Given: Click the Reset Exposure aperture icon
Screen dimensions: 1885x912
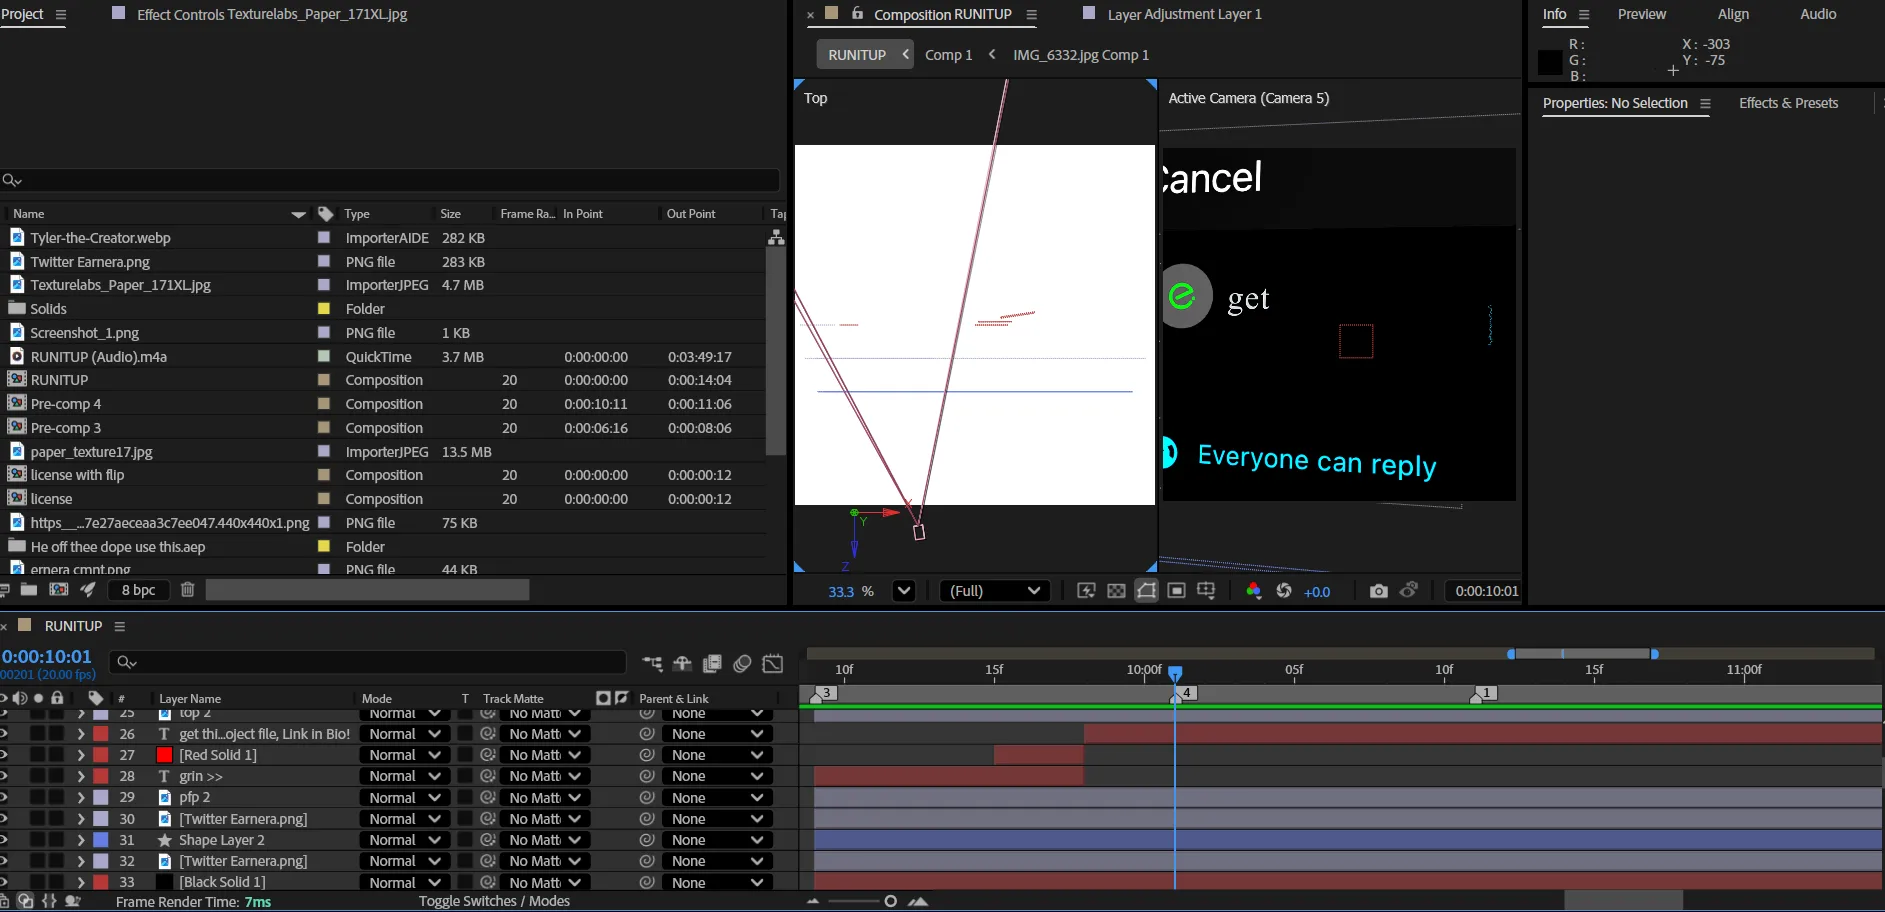Looking at the screenshot, I should click(1284, 591).
